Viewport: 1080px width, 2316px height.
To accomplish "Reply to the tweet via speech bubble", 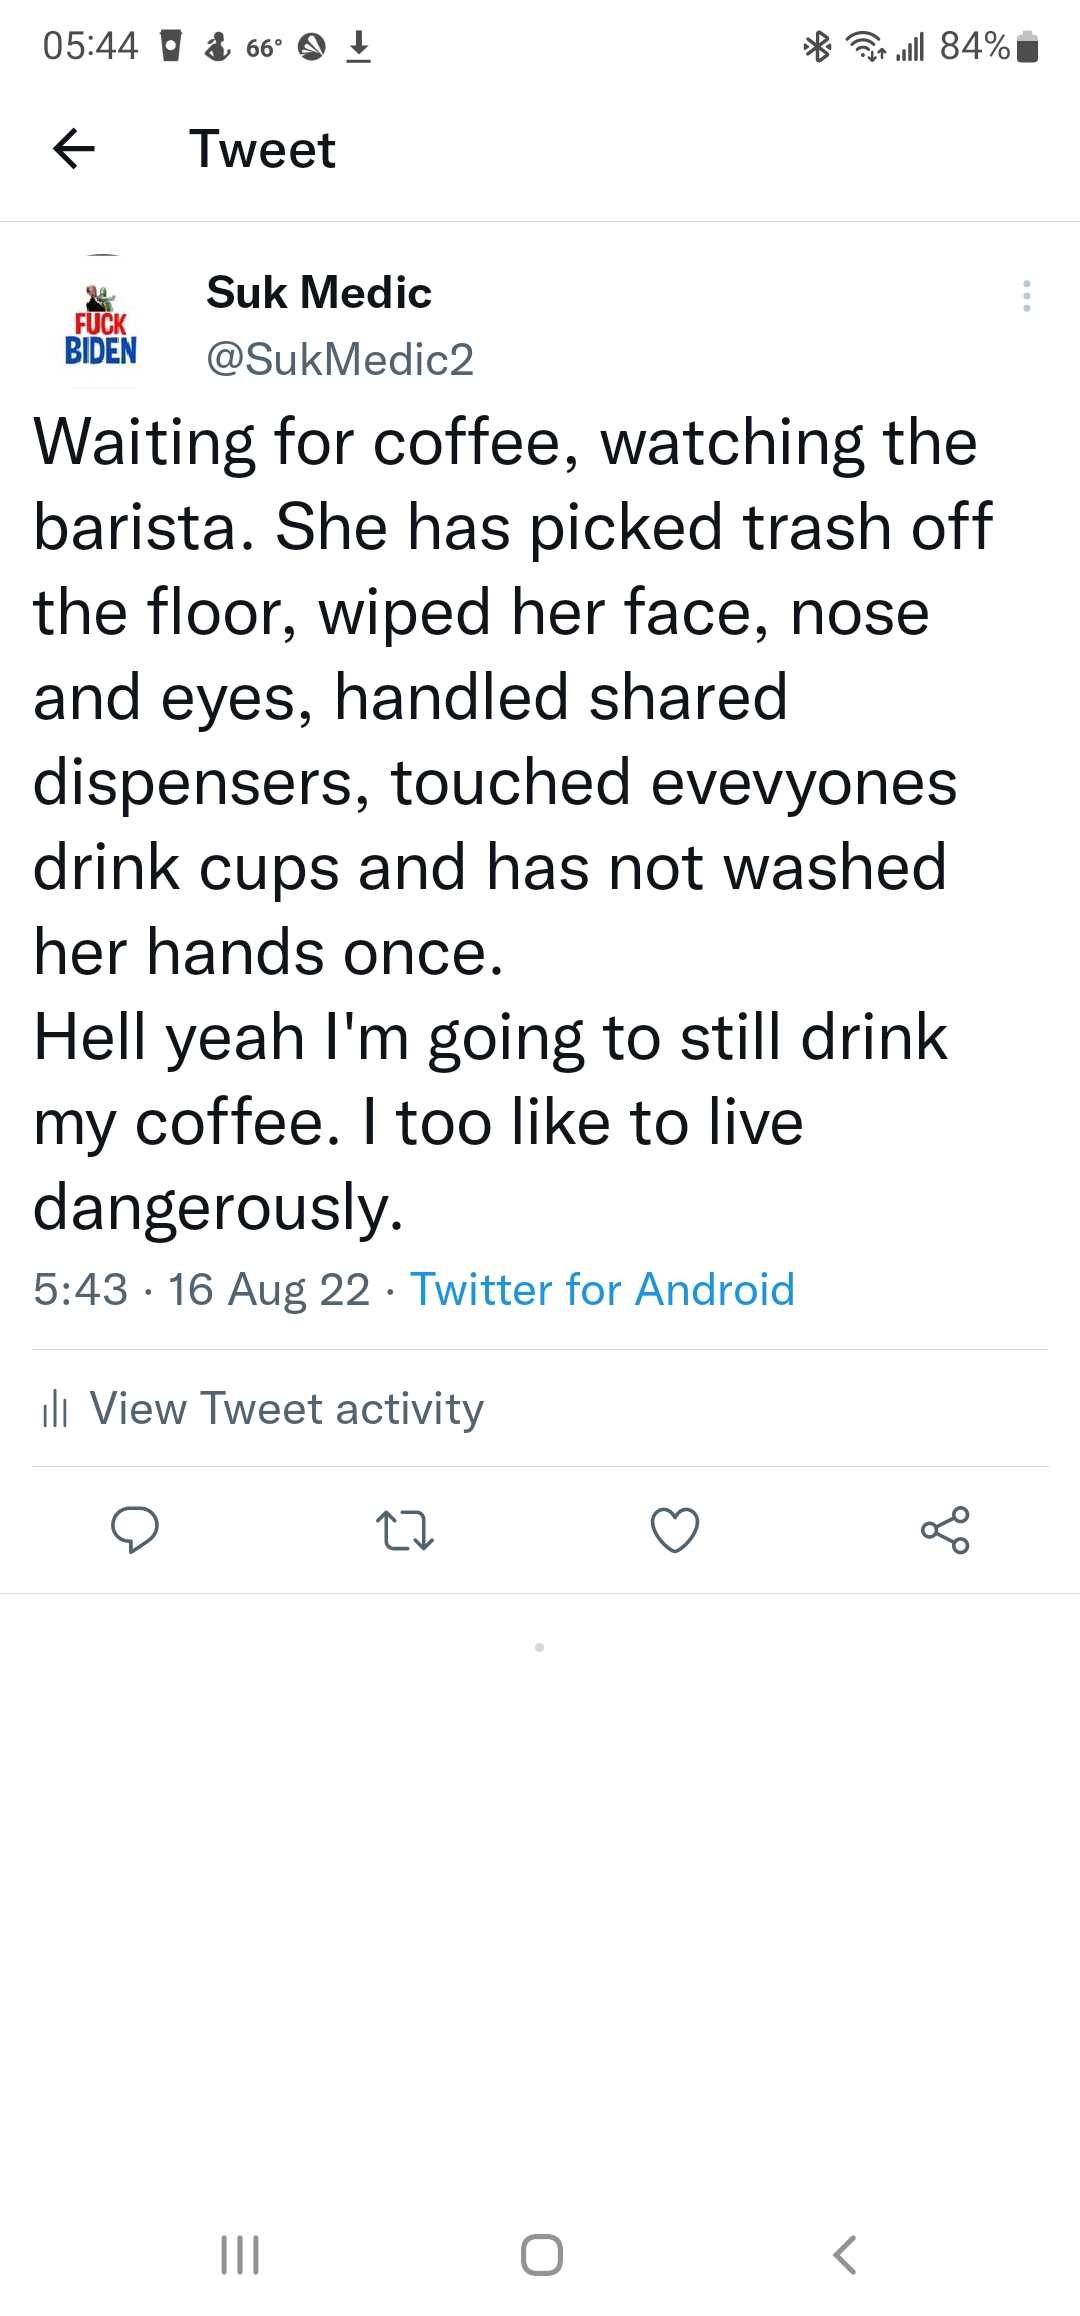I will [135, 1529].
